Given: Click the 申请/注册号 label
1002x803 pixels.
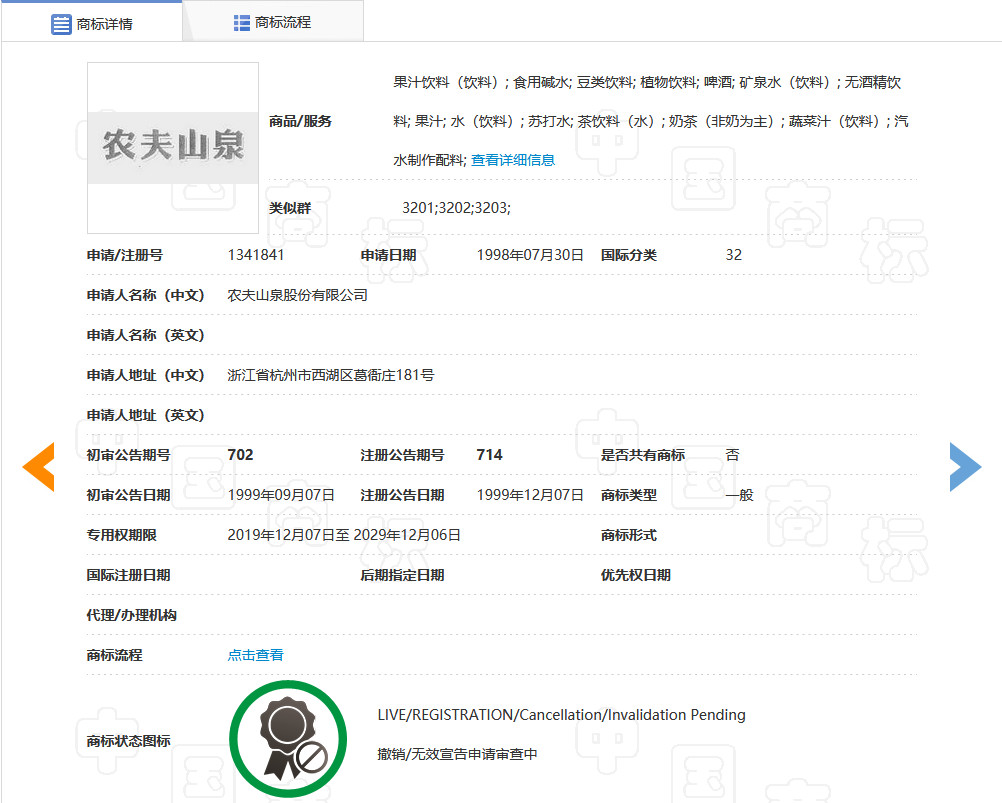Looking at the screenshot, I should coord(125,256).
